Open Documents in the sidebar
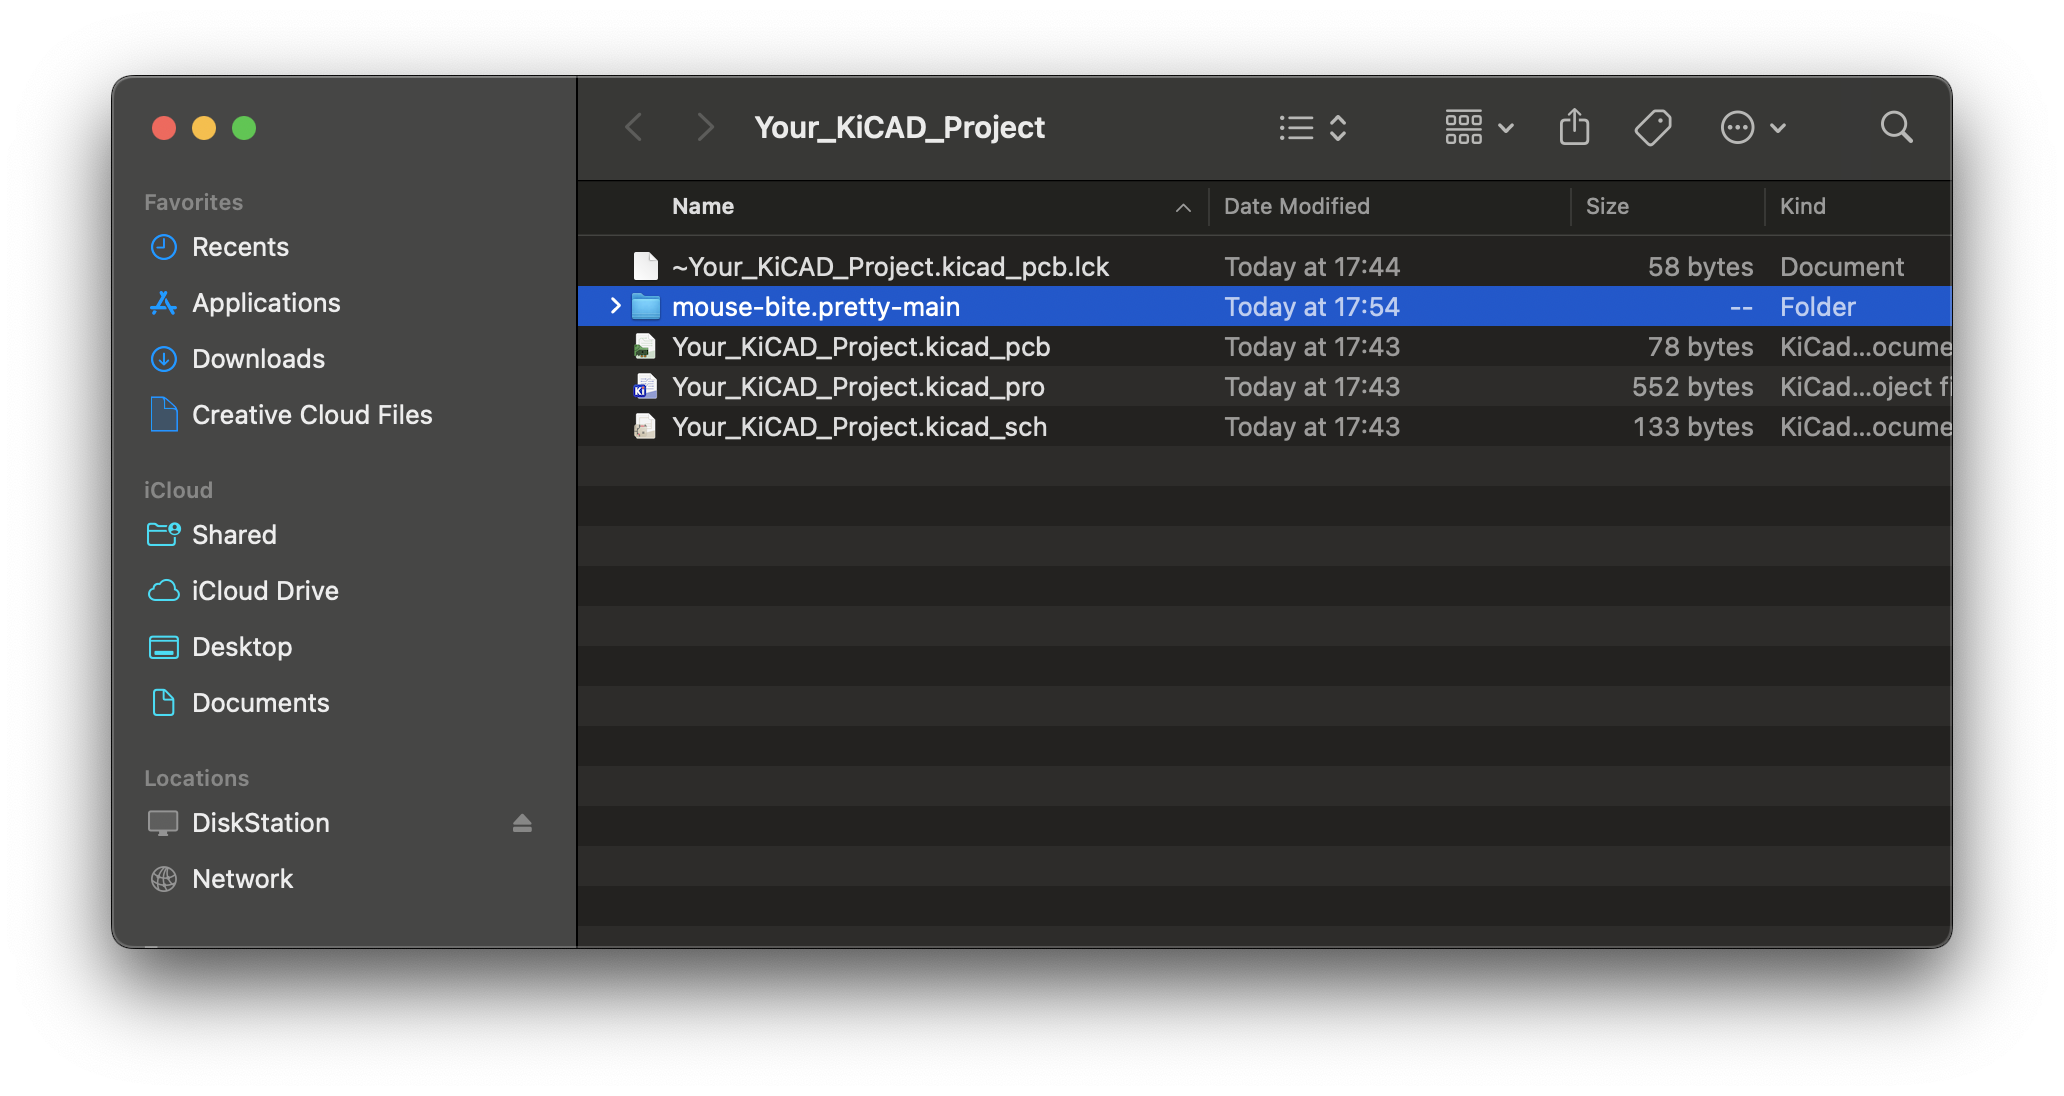The height and width of the screenshot is (1096, 2064). (260, 703)
